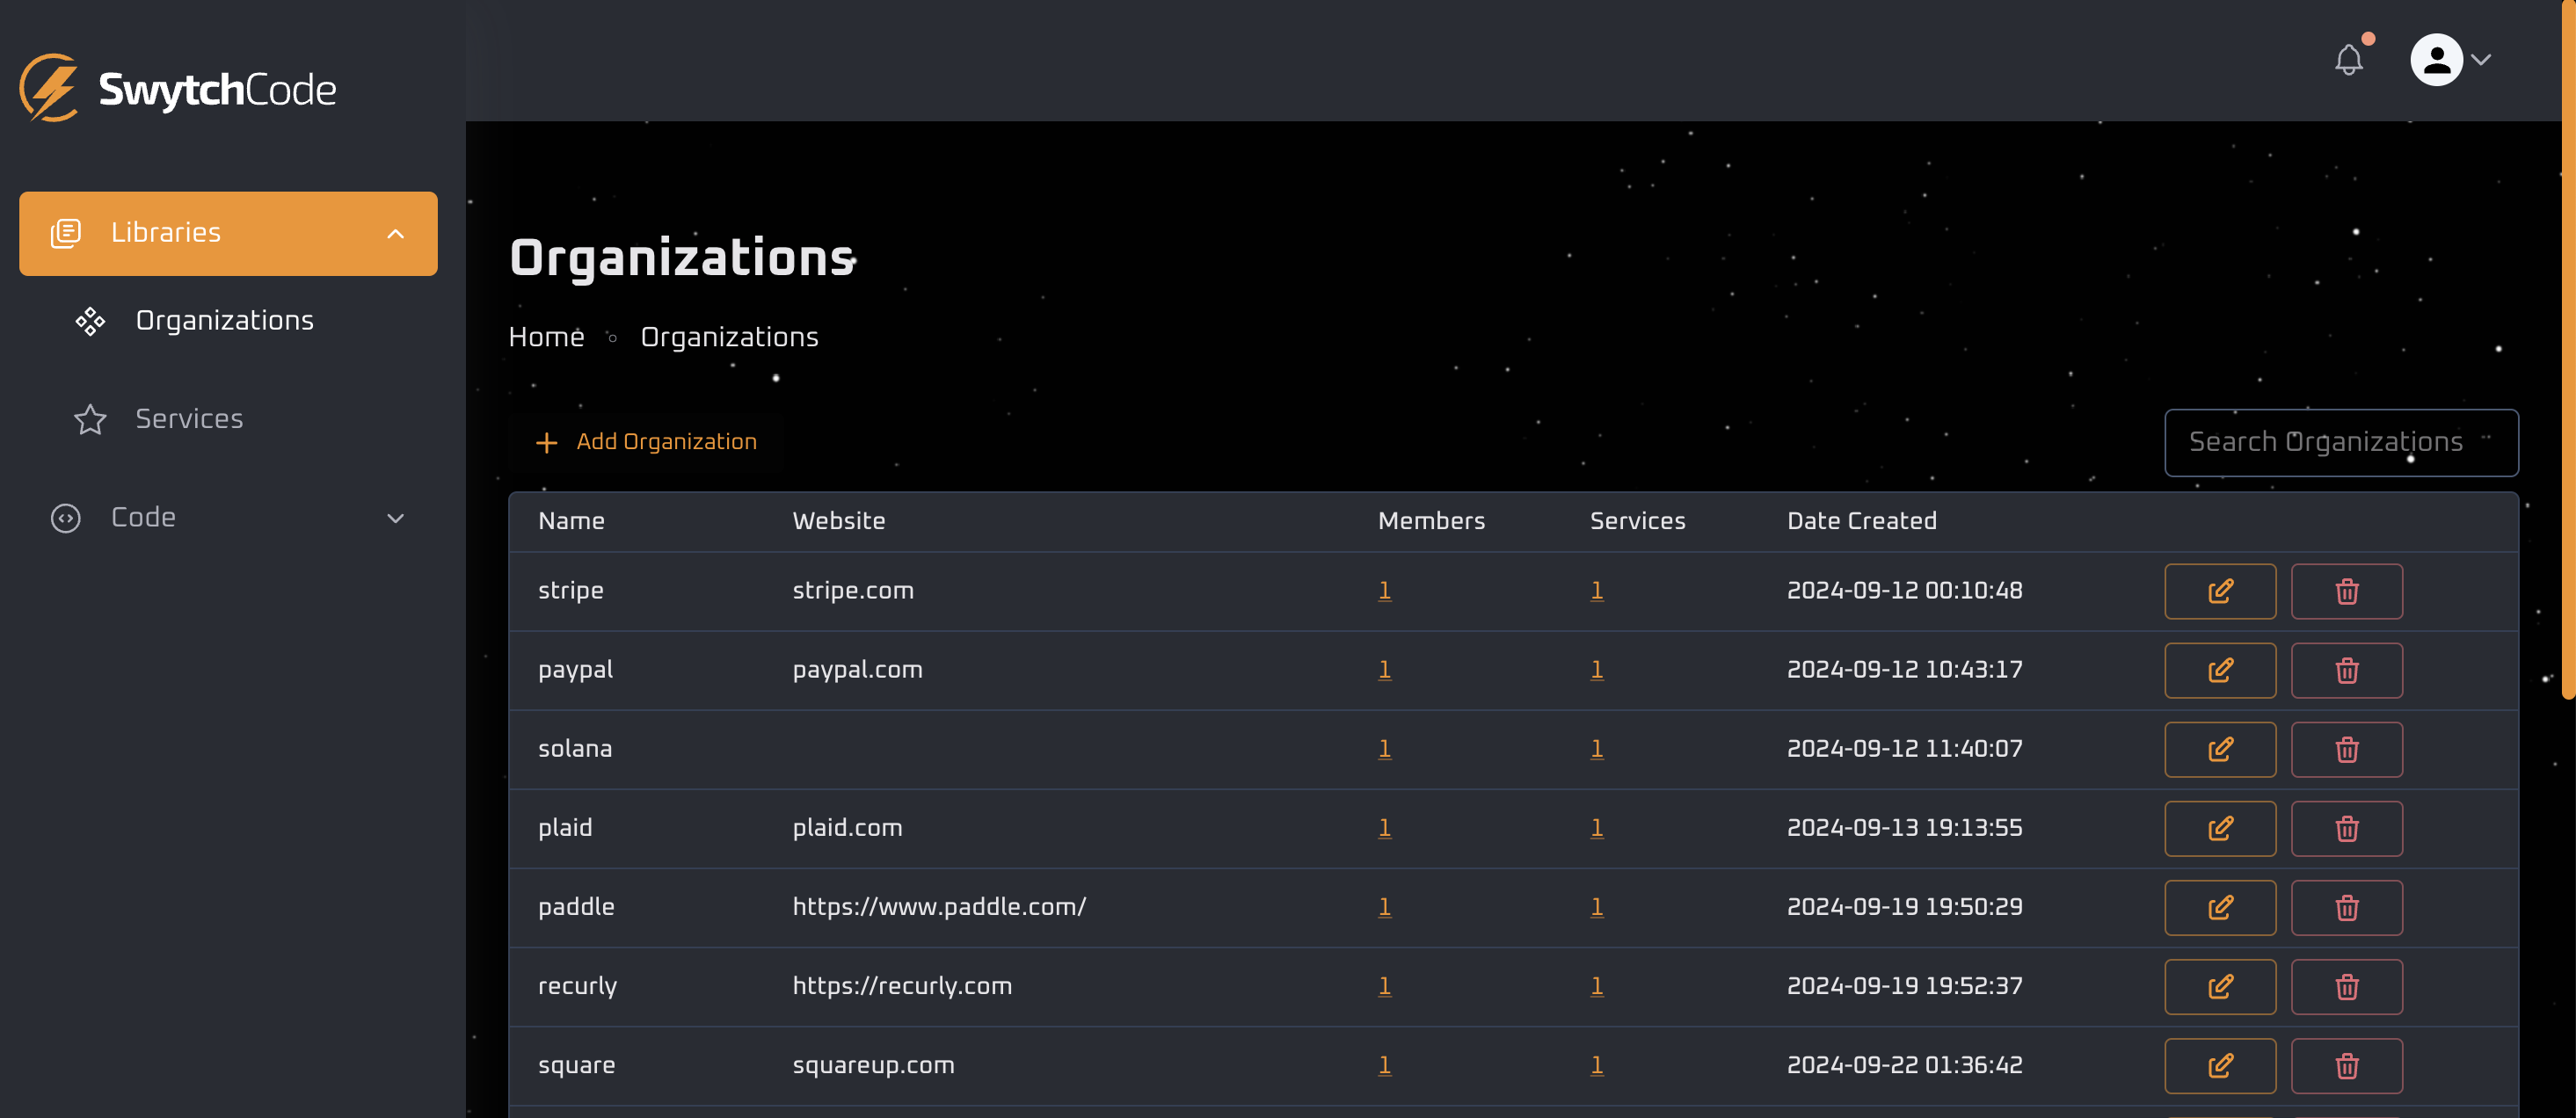Open the user avatar menu
Viewport: 2576px width, 1118px height.
click(2436, 60)
